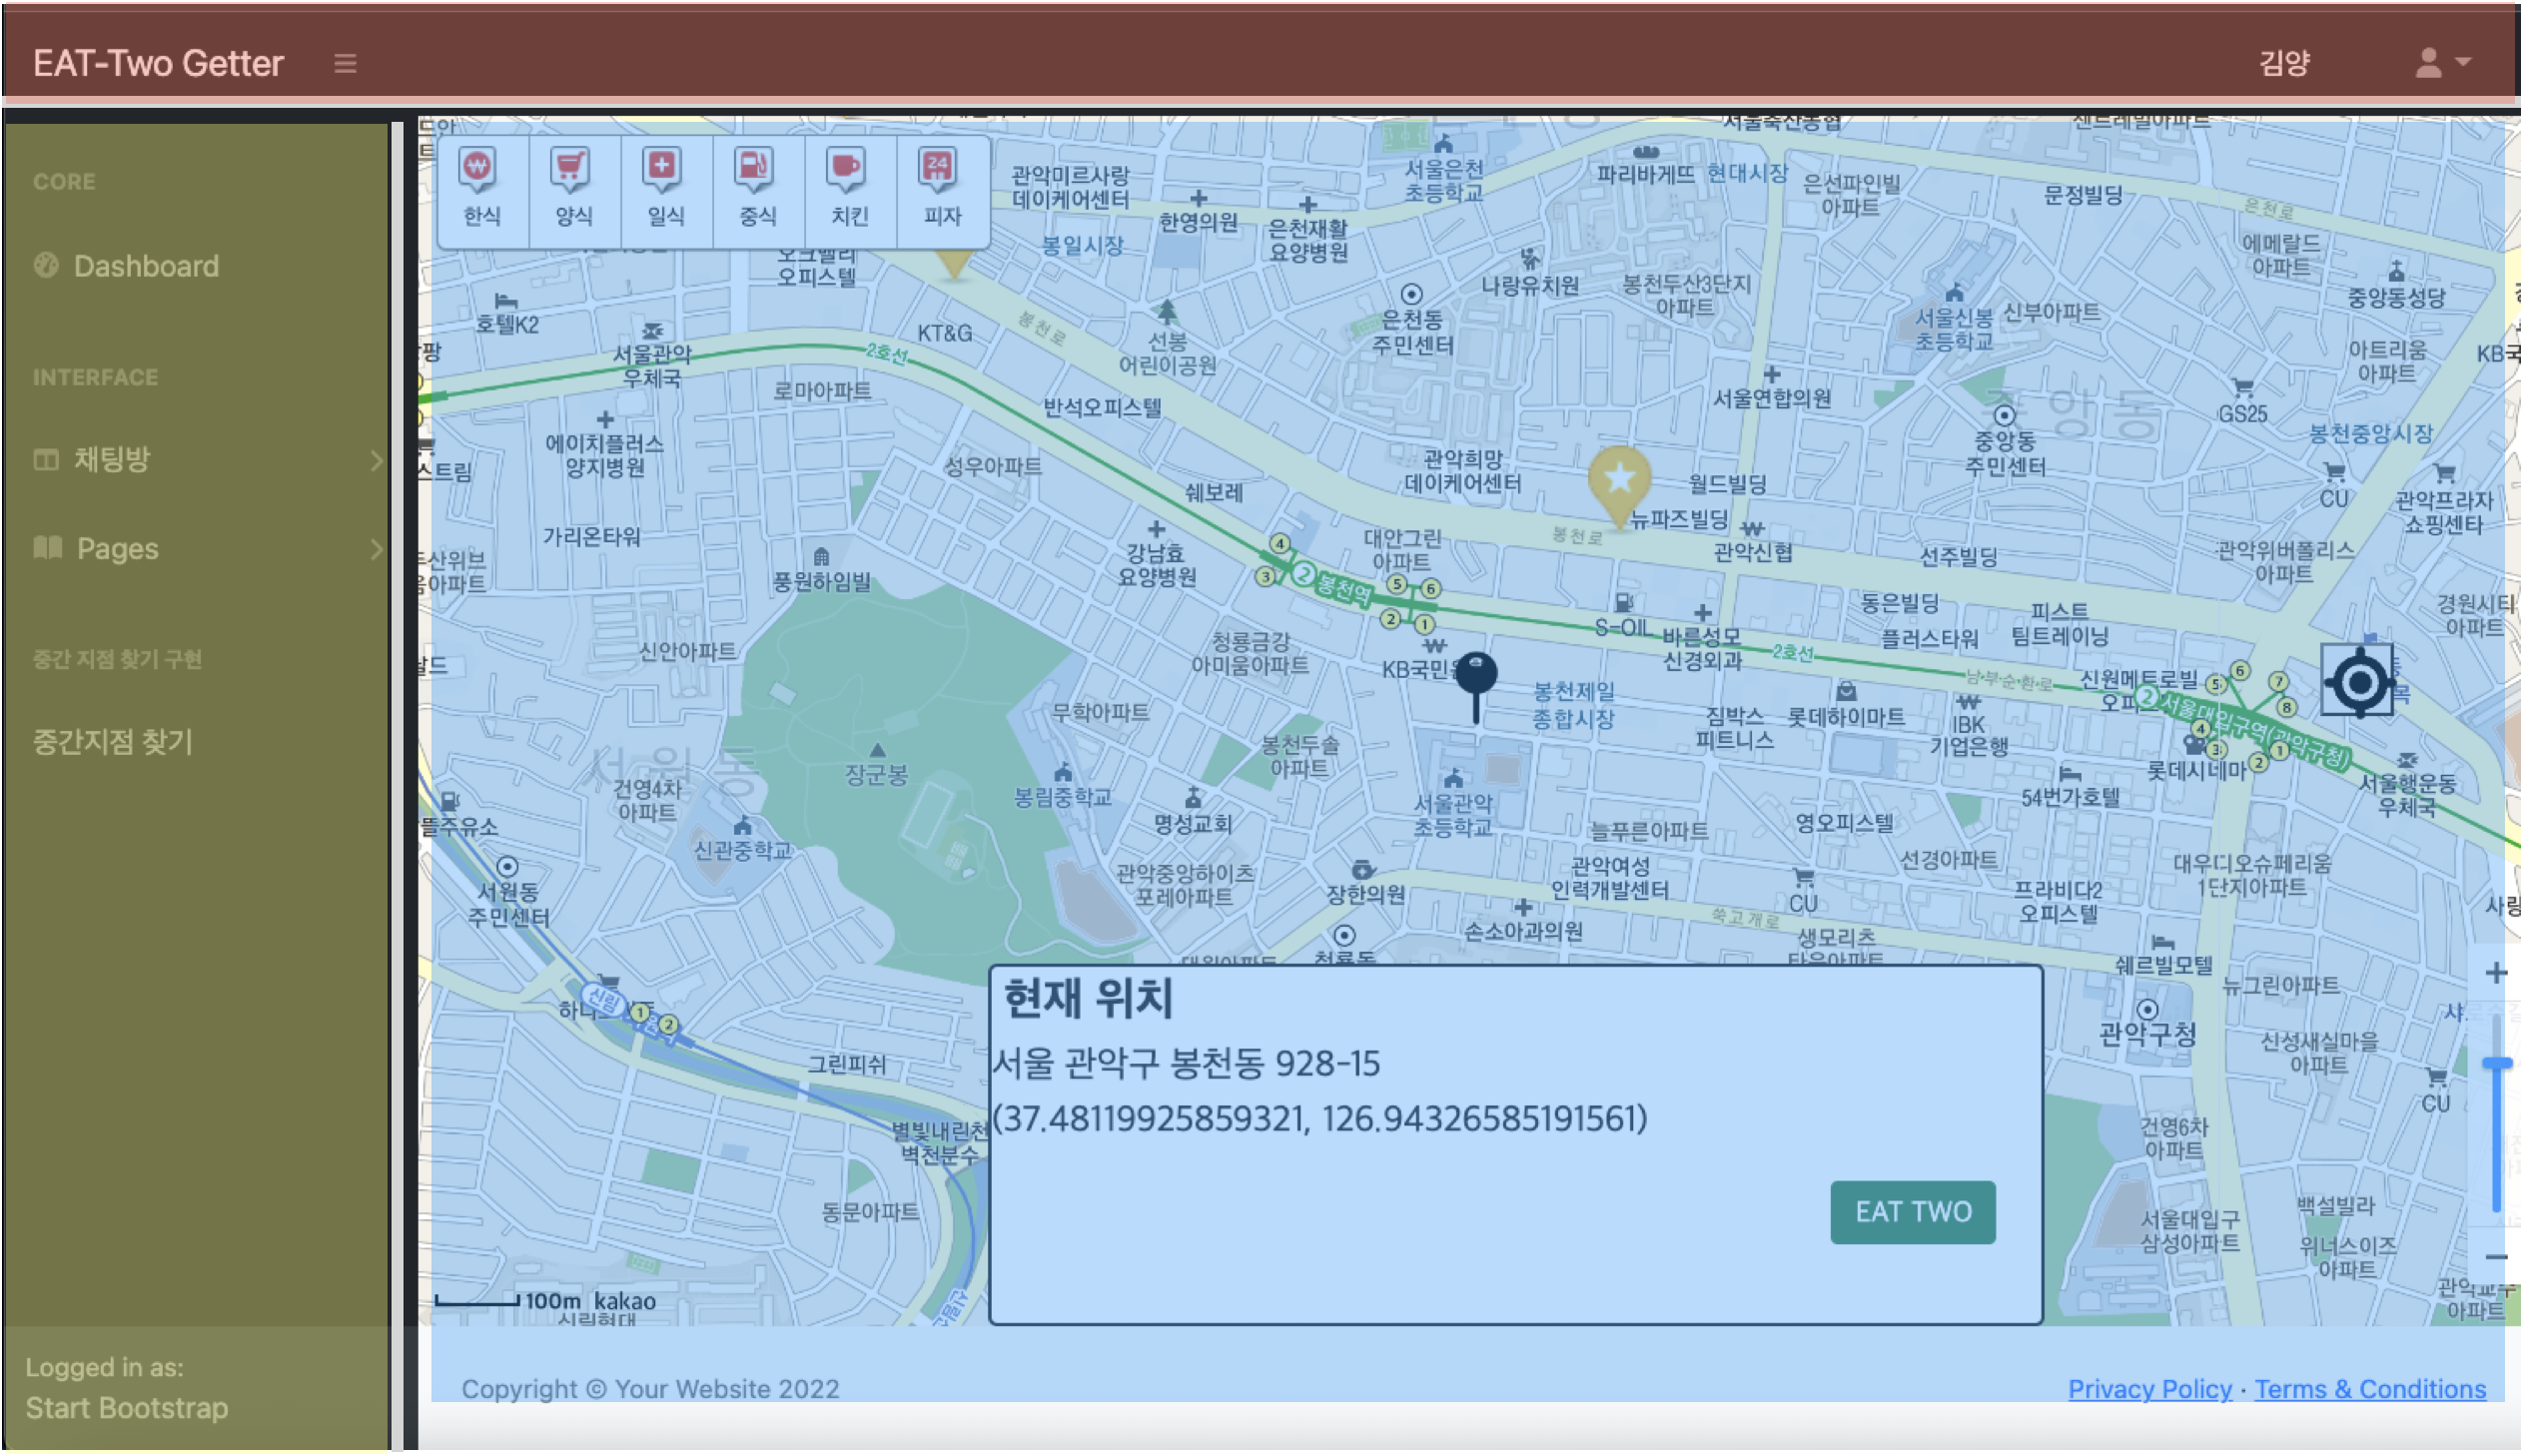Open the user profile dropdown
Screen dimensions: 2523x1456
coord(2441,63)
